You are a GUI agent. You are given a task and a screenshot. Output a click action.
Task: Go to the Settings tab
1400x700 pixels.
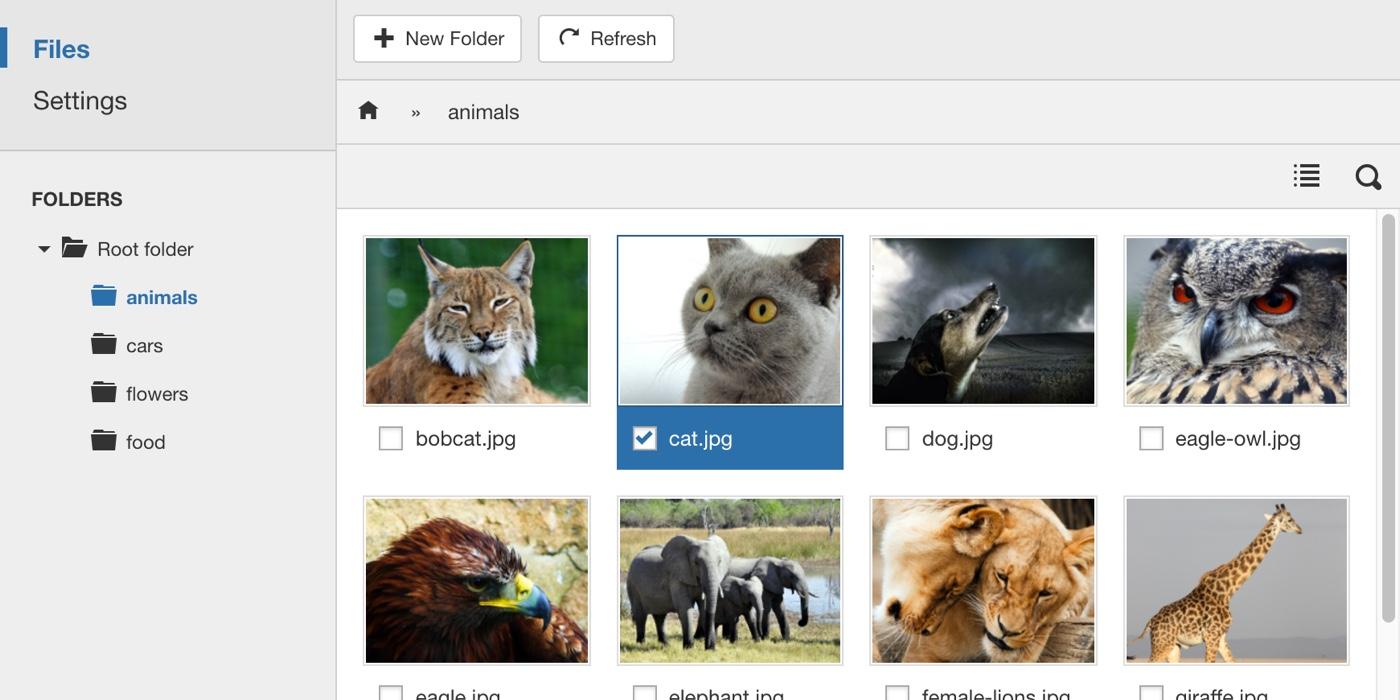[80, 101]
